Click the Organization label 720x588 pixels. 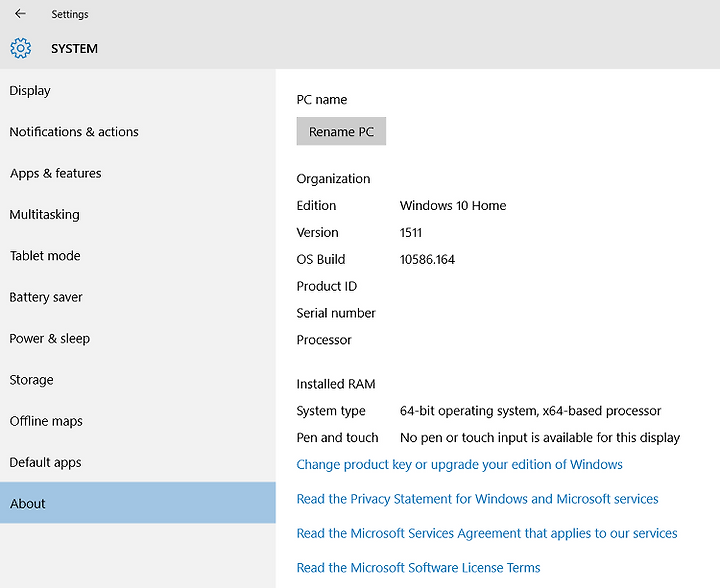333,179
